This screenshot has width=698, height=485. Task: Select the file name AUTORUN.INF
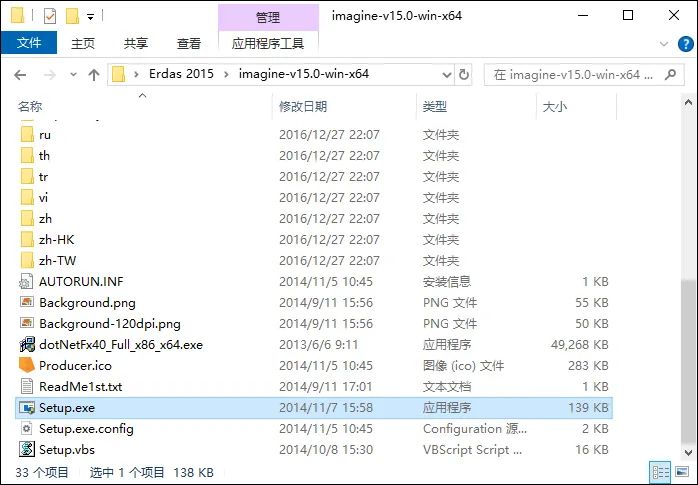pyautogui.click(x=81, y=282)
